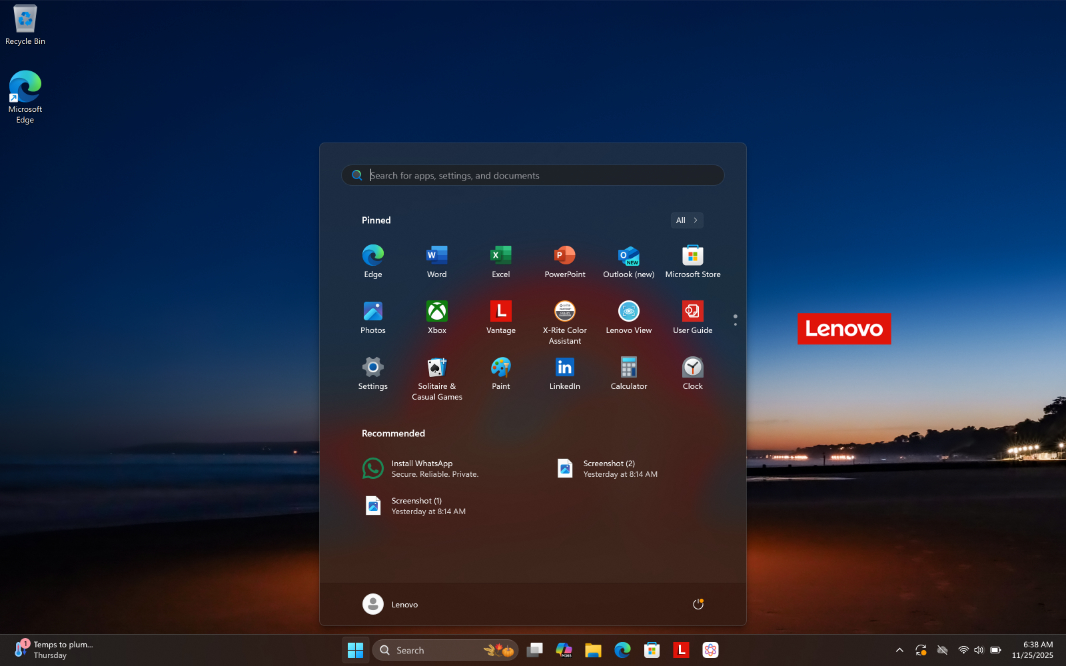The width and height of the screenshot is (1066, 666).
Task: Open File Explorer from the taskbar
Action: click(592, 650)
